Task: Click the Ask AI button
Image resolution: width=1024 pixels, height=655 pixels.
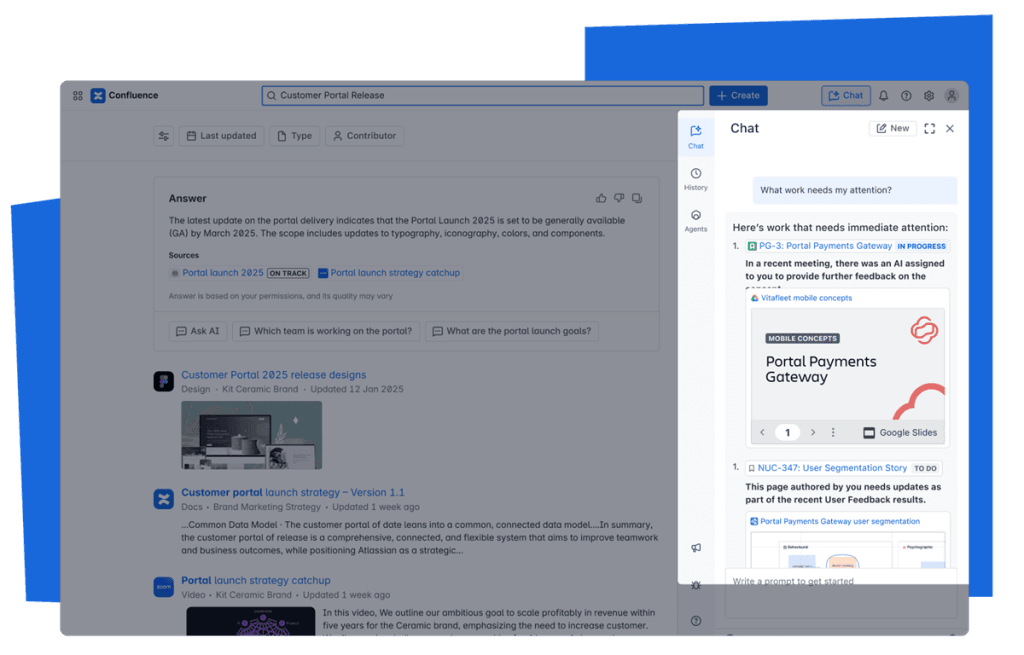Action: (x=198, y=331)
